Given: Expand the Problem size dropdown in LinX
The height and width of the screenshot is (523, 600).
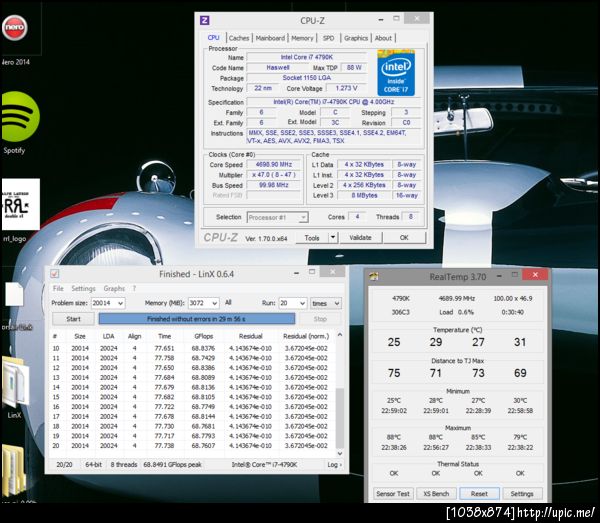Looking at the screenshot, I should pyautogui.click(x=121, y=303).
